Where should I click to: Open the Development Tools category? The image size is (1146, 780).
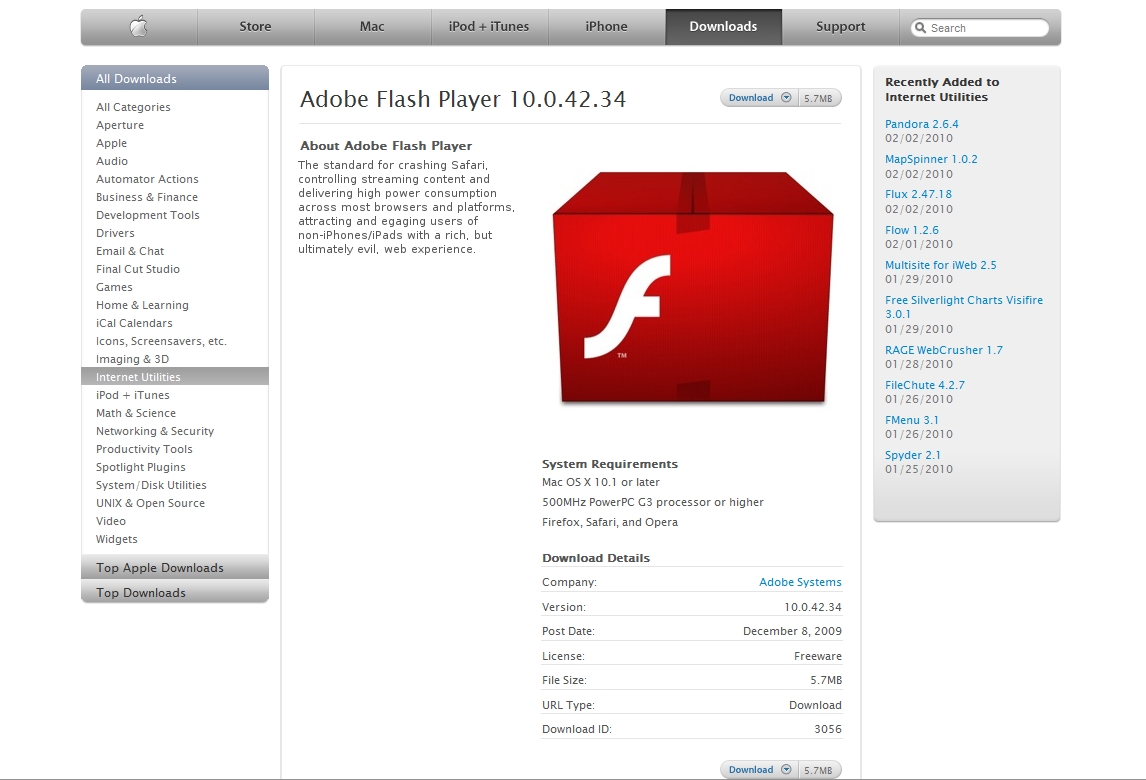pyautogui.click(x=148, y=215)
